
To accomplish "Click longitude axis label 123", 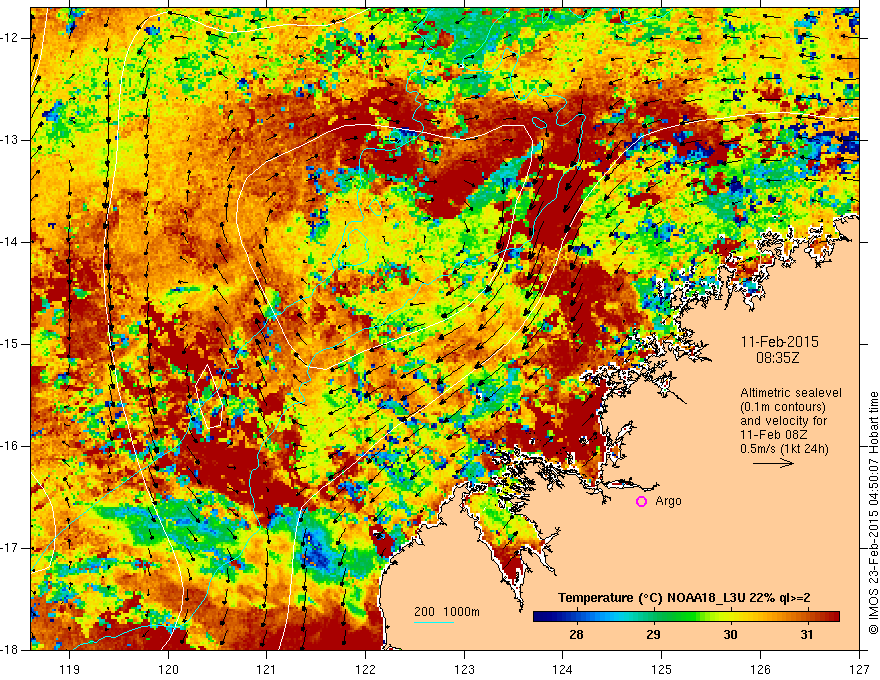I will point(465,669).
